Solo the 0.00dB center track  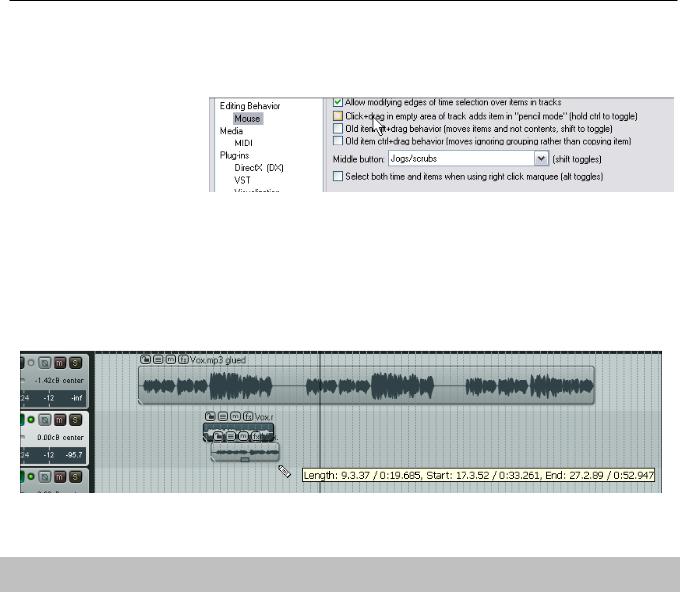click(x=75, y=420)
